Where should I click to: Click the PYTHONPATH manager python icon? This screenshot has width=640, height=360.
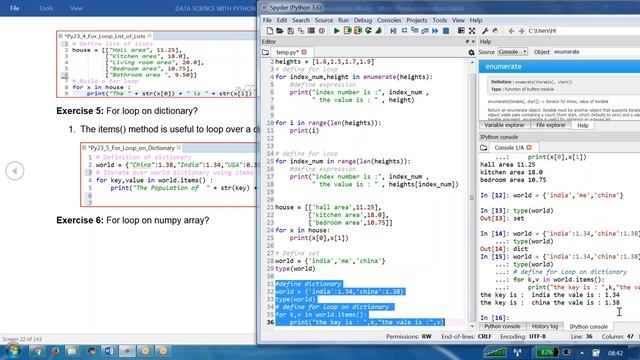(496, 31)
